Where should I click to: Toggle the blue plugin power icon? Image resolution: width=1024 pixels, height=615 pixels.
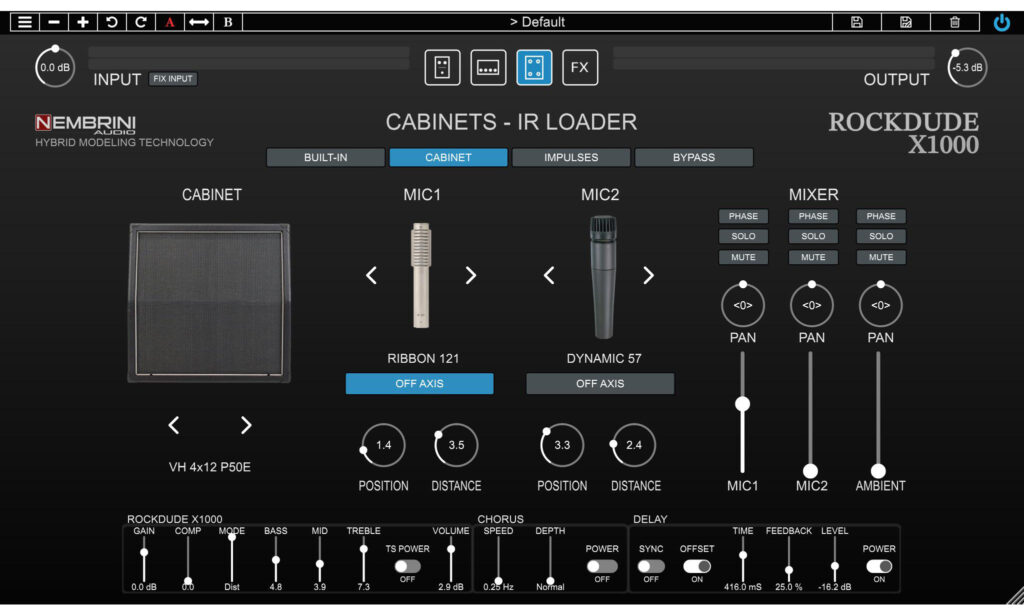[1001, 23]
